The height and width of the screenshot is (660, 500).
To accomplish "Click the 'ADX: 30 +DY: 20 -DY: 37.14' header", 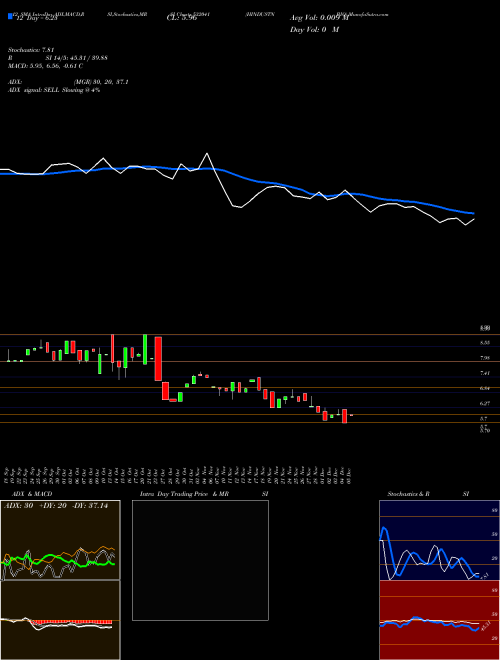I will pyautogui.click(x=56, y=506).
